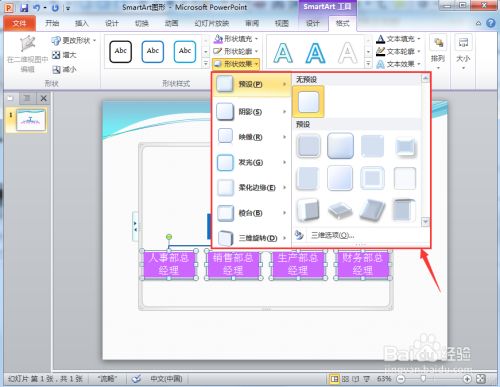Image resolution: width=500 pixels, height=387 pixels.
Task: Select slide 1 thumbnail
Action: pos(31,120)
